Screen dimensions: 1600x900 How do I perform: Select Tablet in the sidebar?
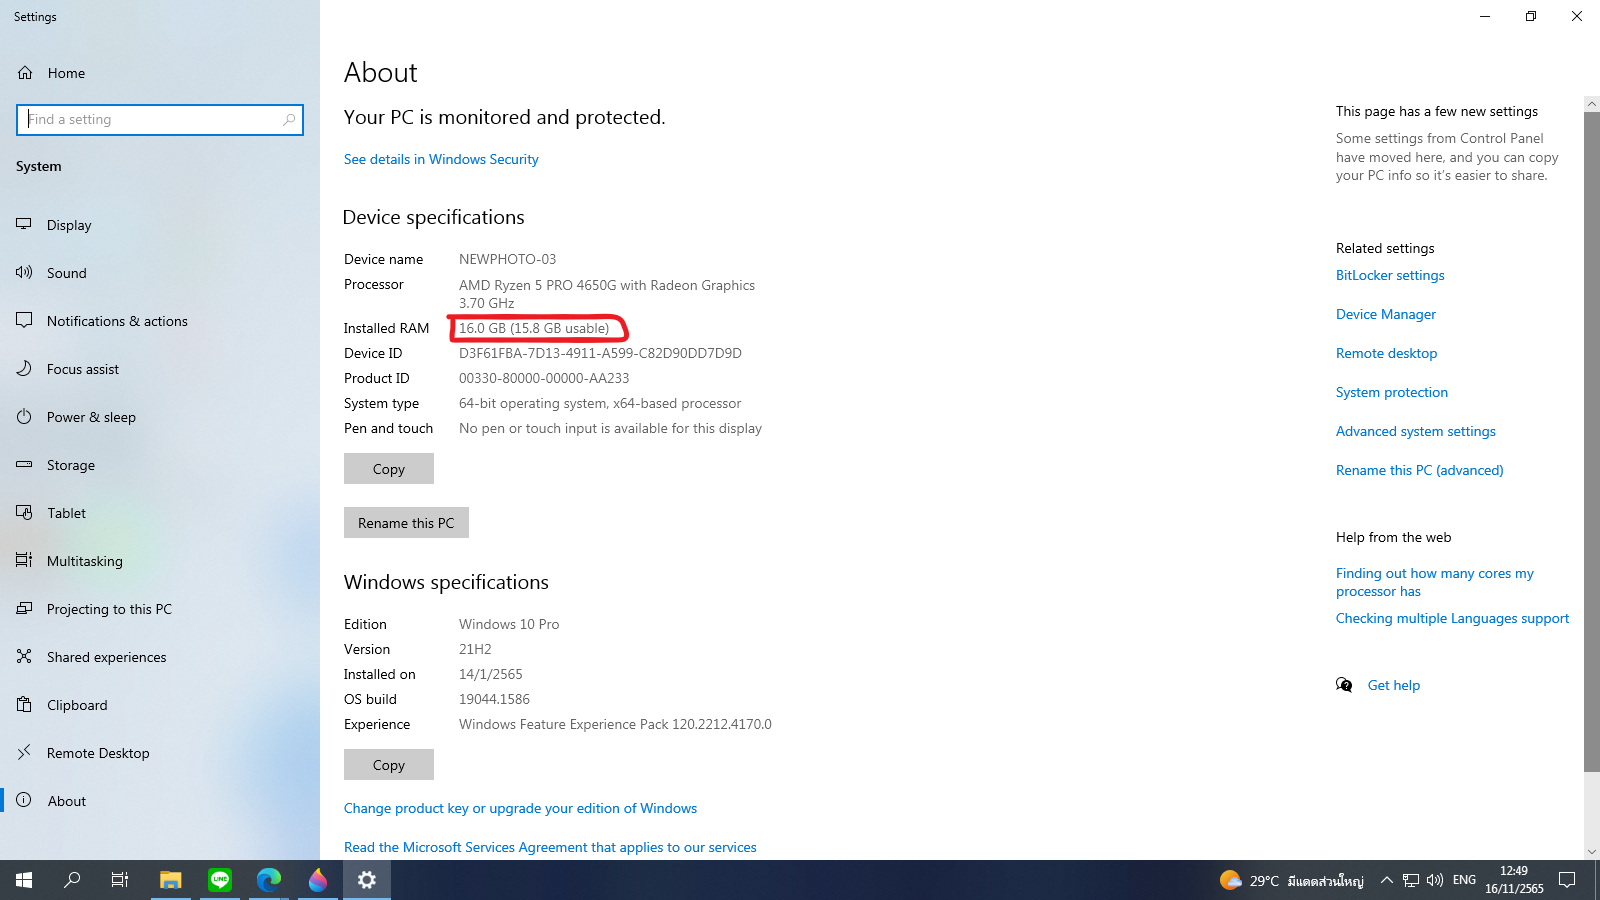(66, 513)
